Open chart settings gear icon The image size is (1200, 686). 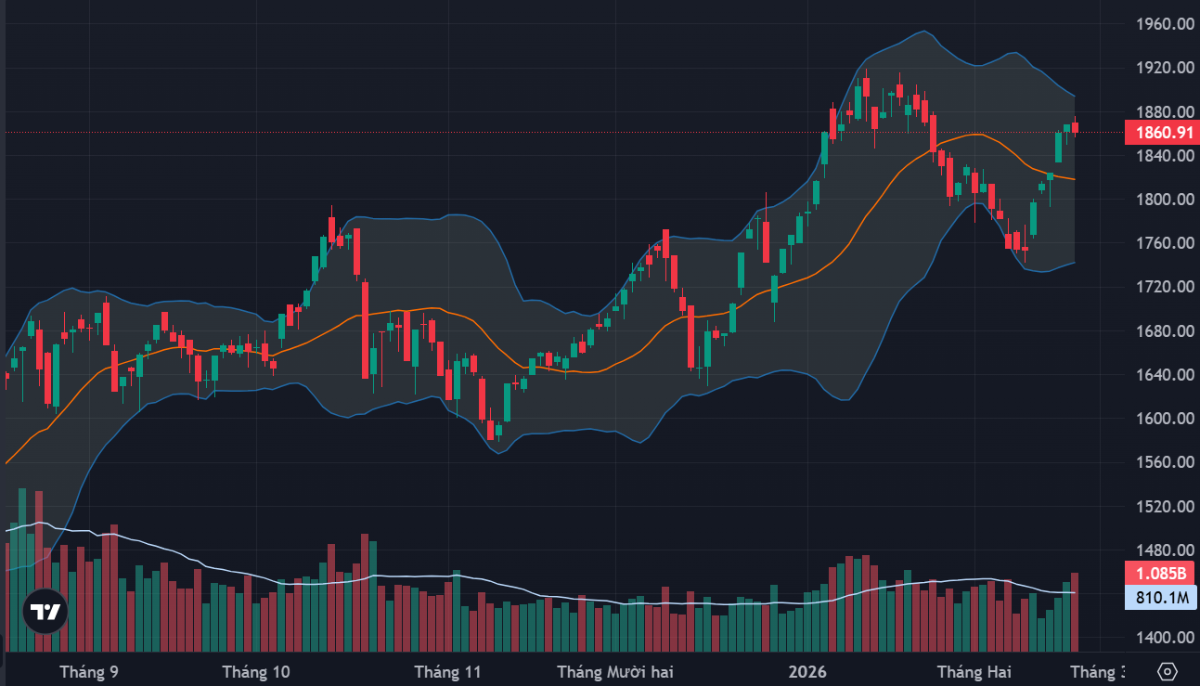tap(1168, 671)
